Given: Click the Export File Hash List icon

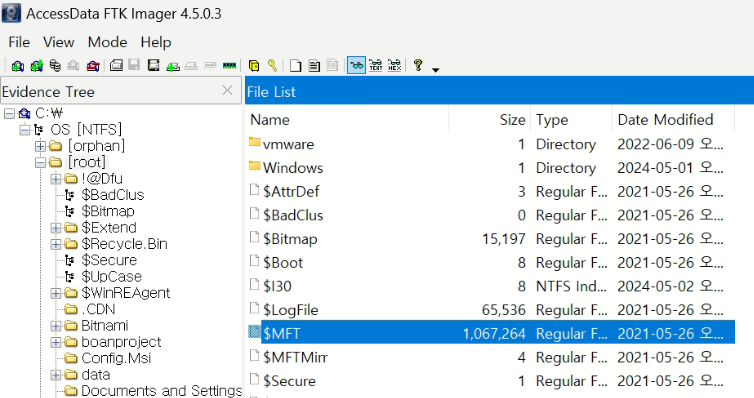Looking at the screenshot, I should [314, 65].
